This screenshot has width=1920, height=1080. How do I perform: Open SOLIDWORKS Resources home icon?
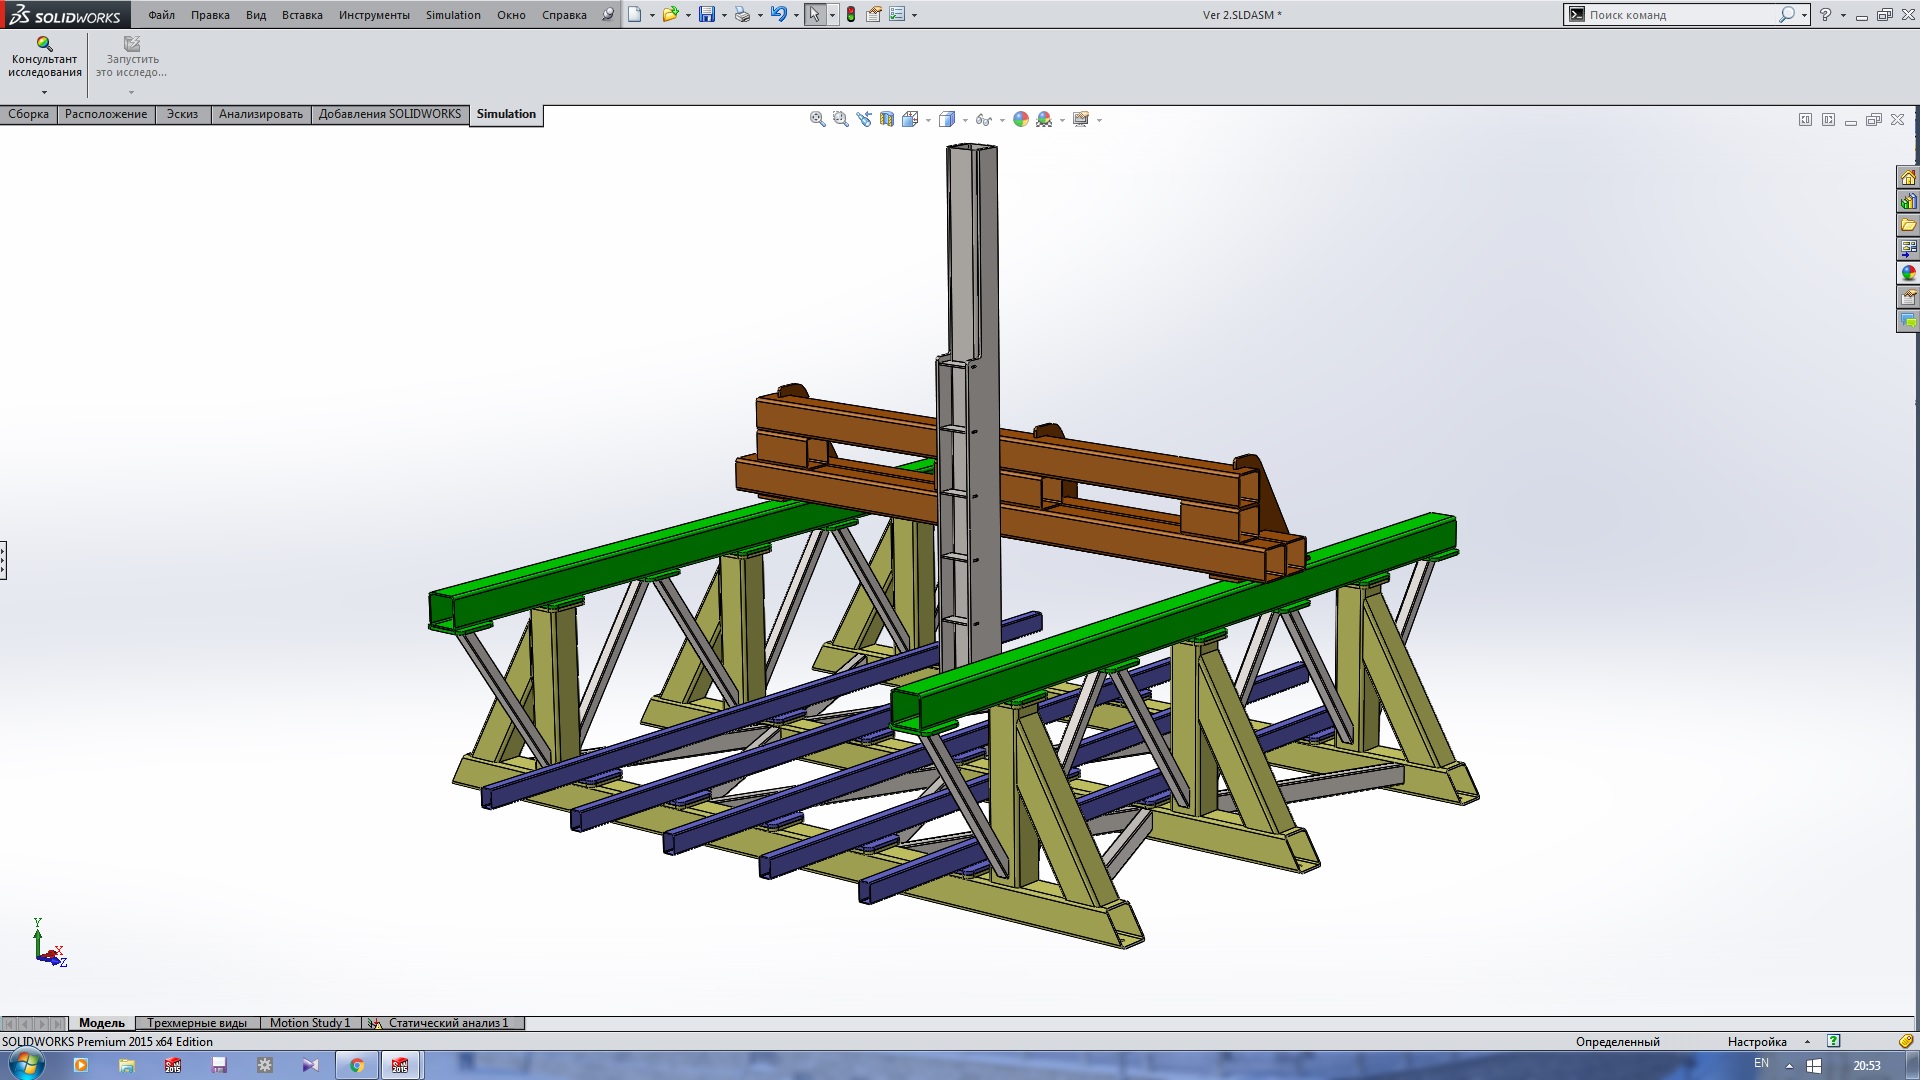click(1908, 177)
